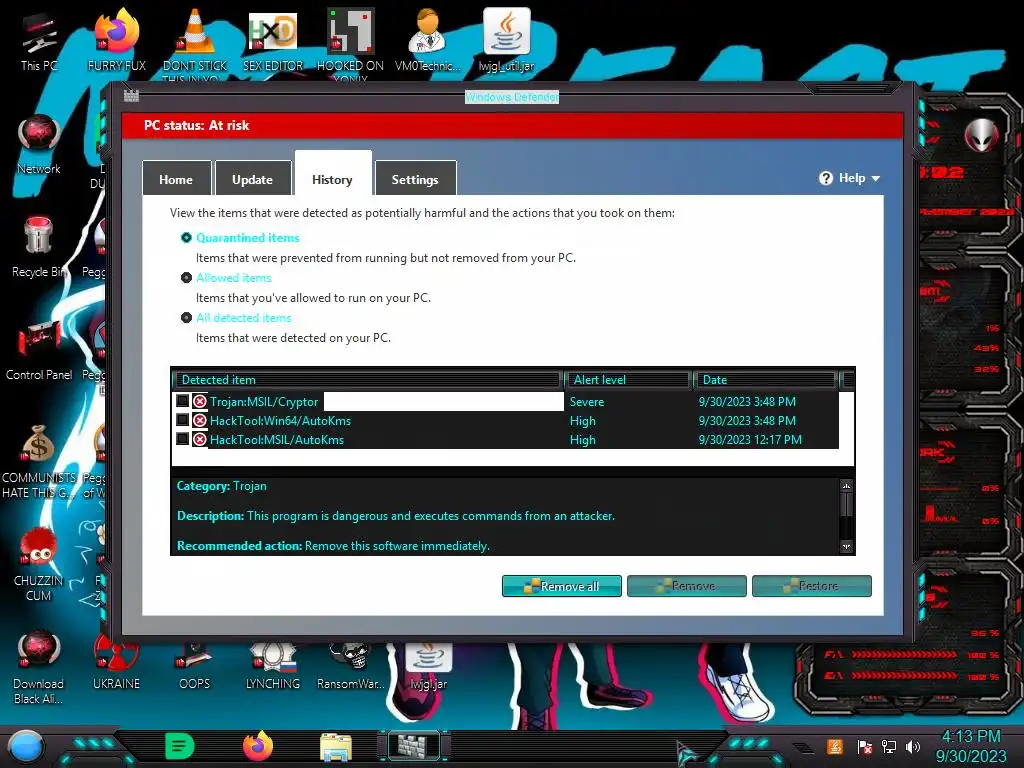Open the green notes app in taskbar
The image size is (1024, 768).
(180, 746)
